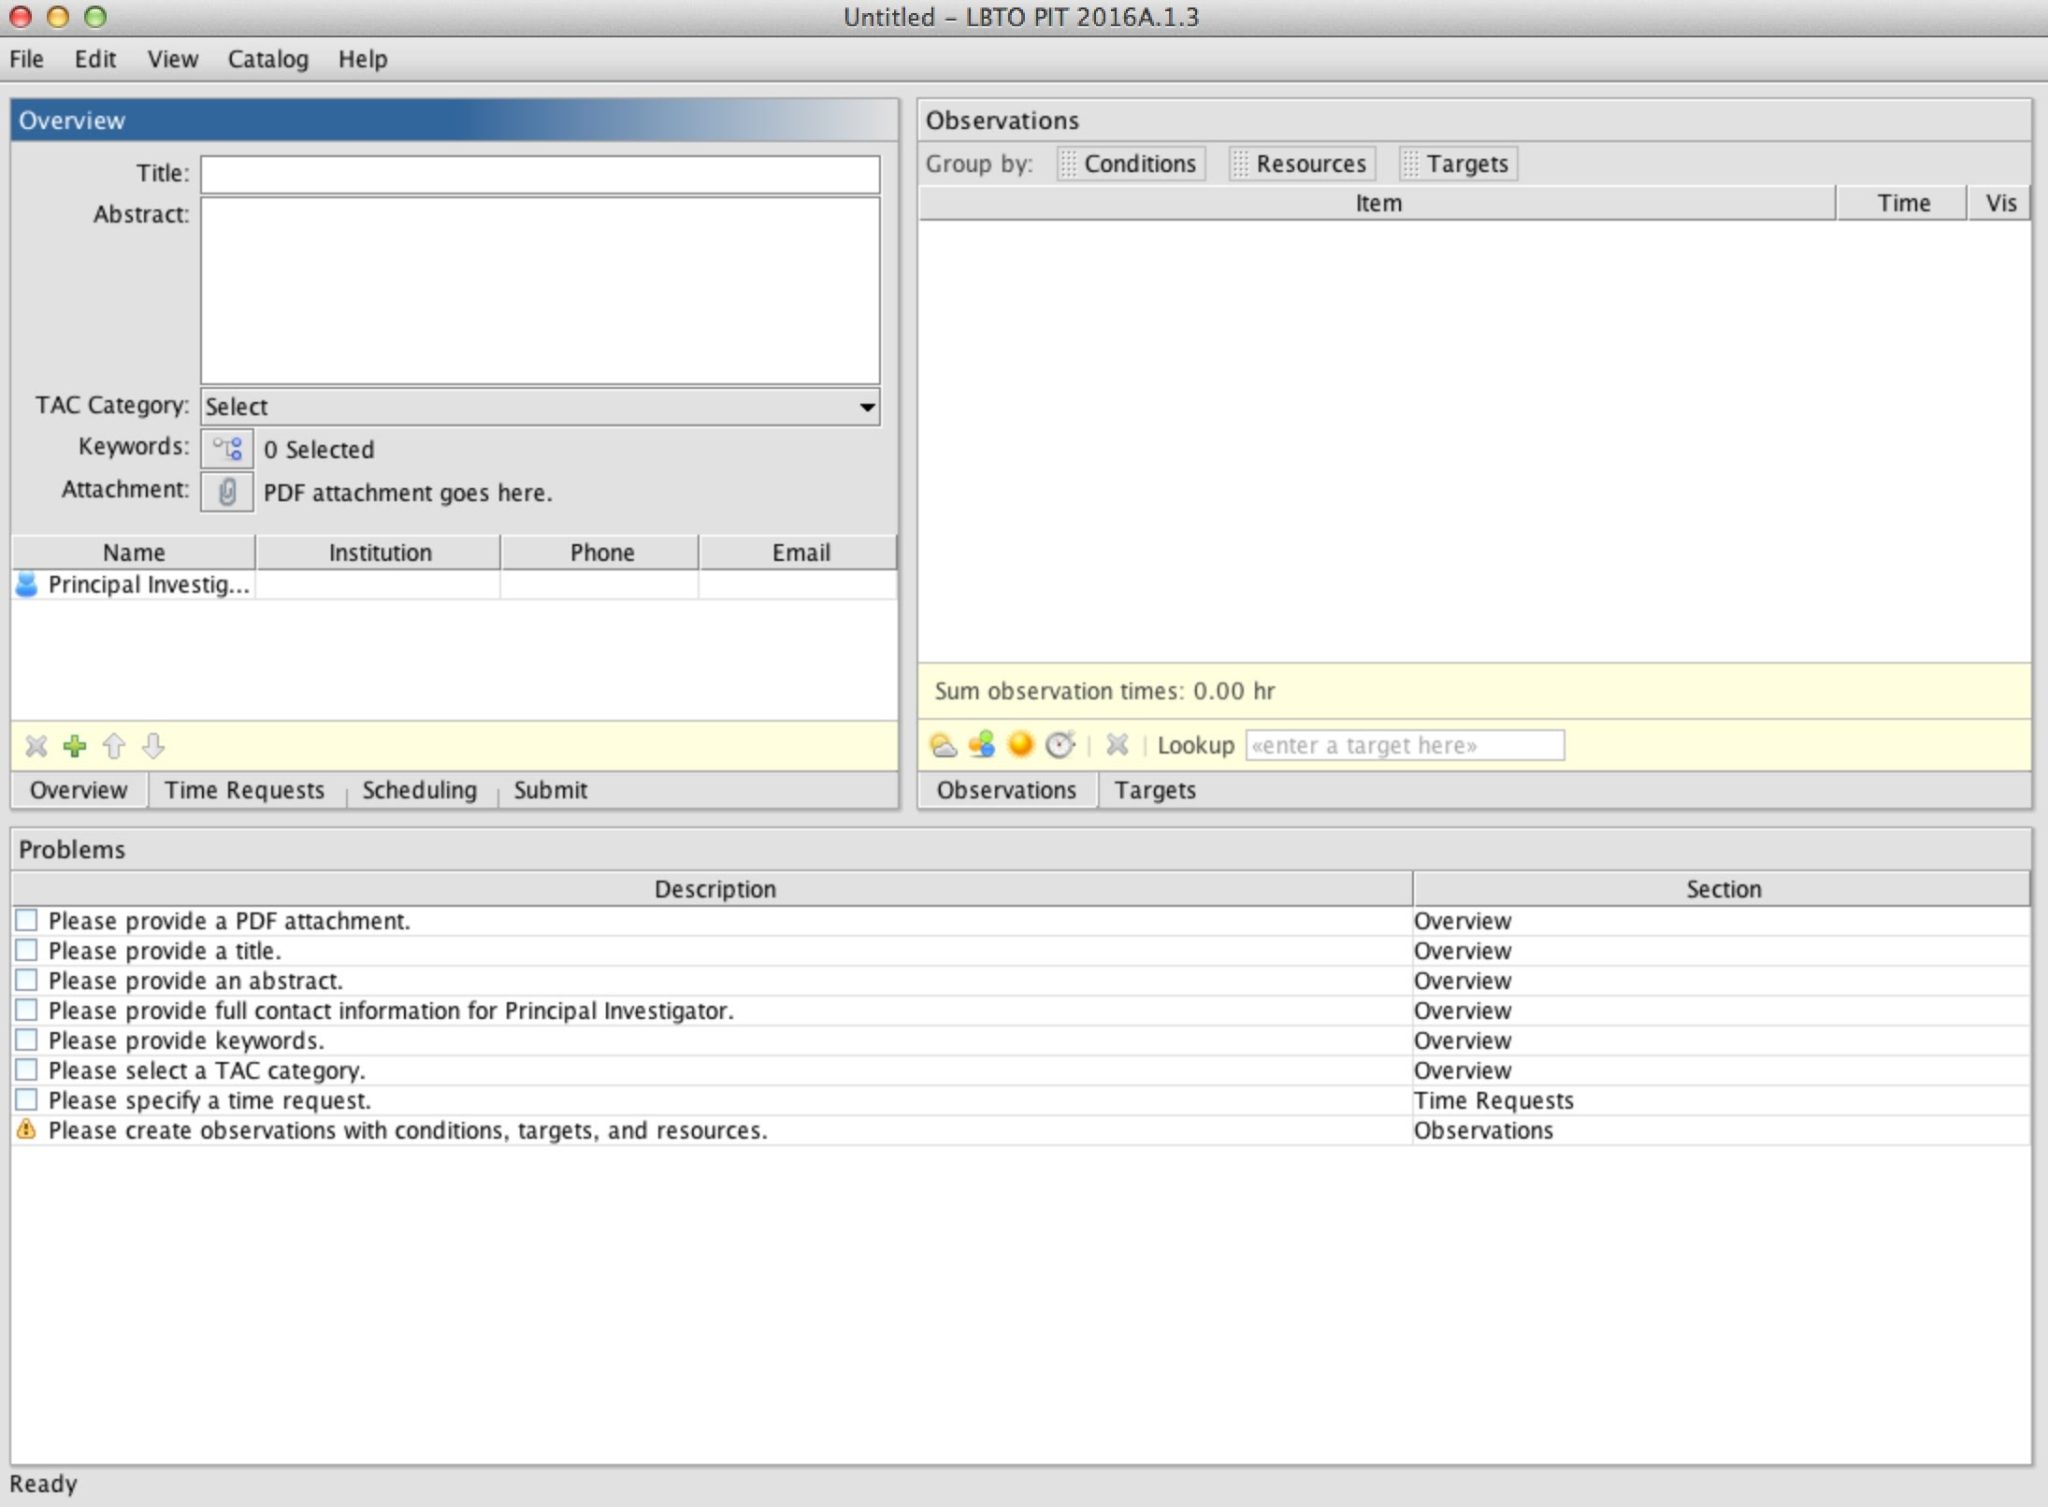Open the View menu
The image size is (2048, 1507).
click(173, 59)
